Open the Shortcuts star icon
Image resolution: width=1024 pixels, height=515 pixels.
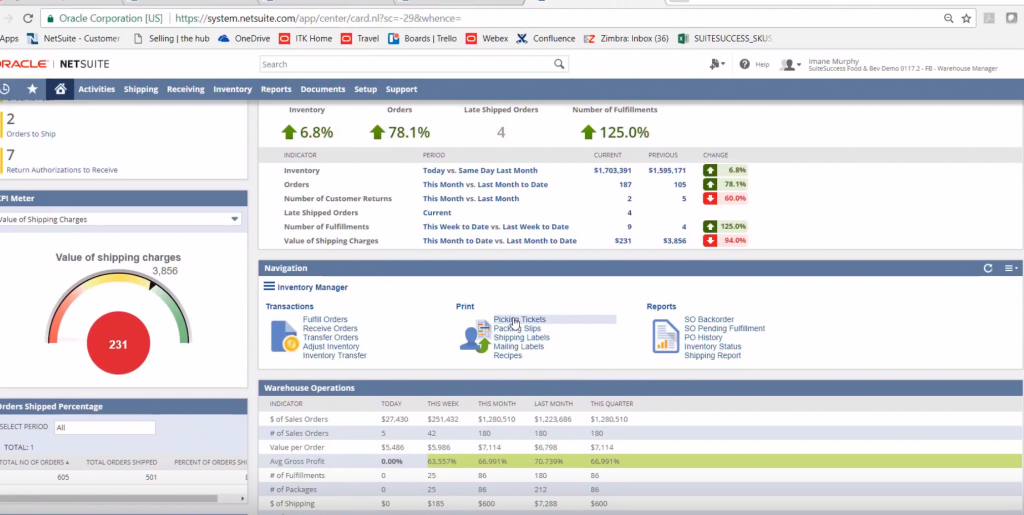click(x=33, y=89)
